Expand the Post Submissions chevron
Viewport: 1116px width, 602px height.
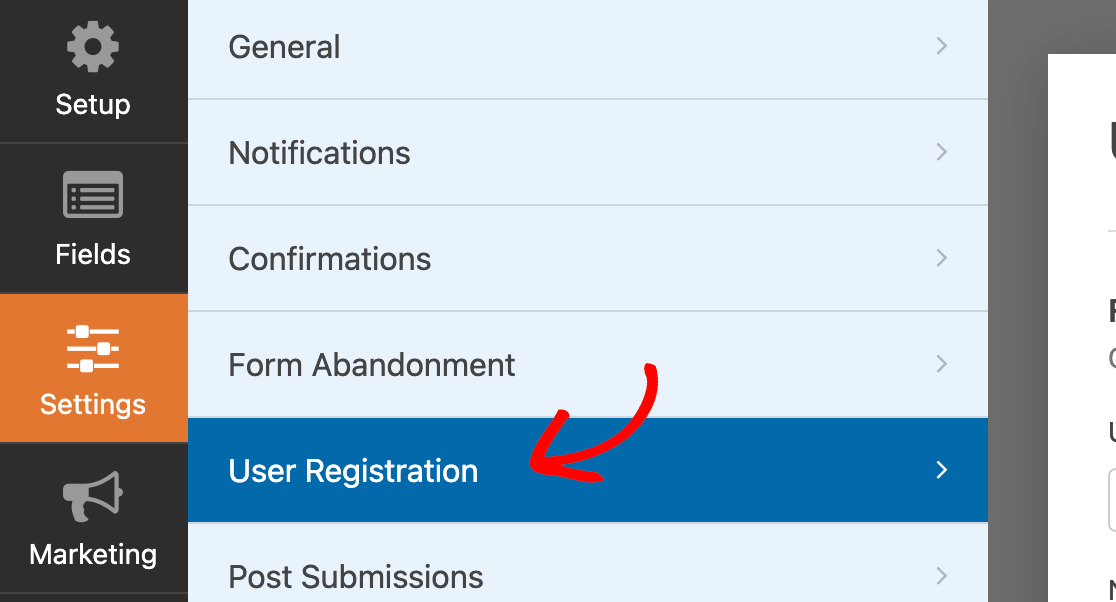941,576
